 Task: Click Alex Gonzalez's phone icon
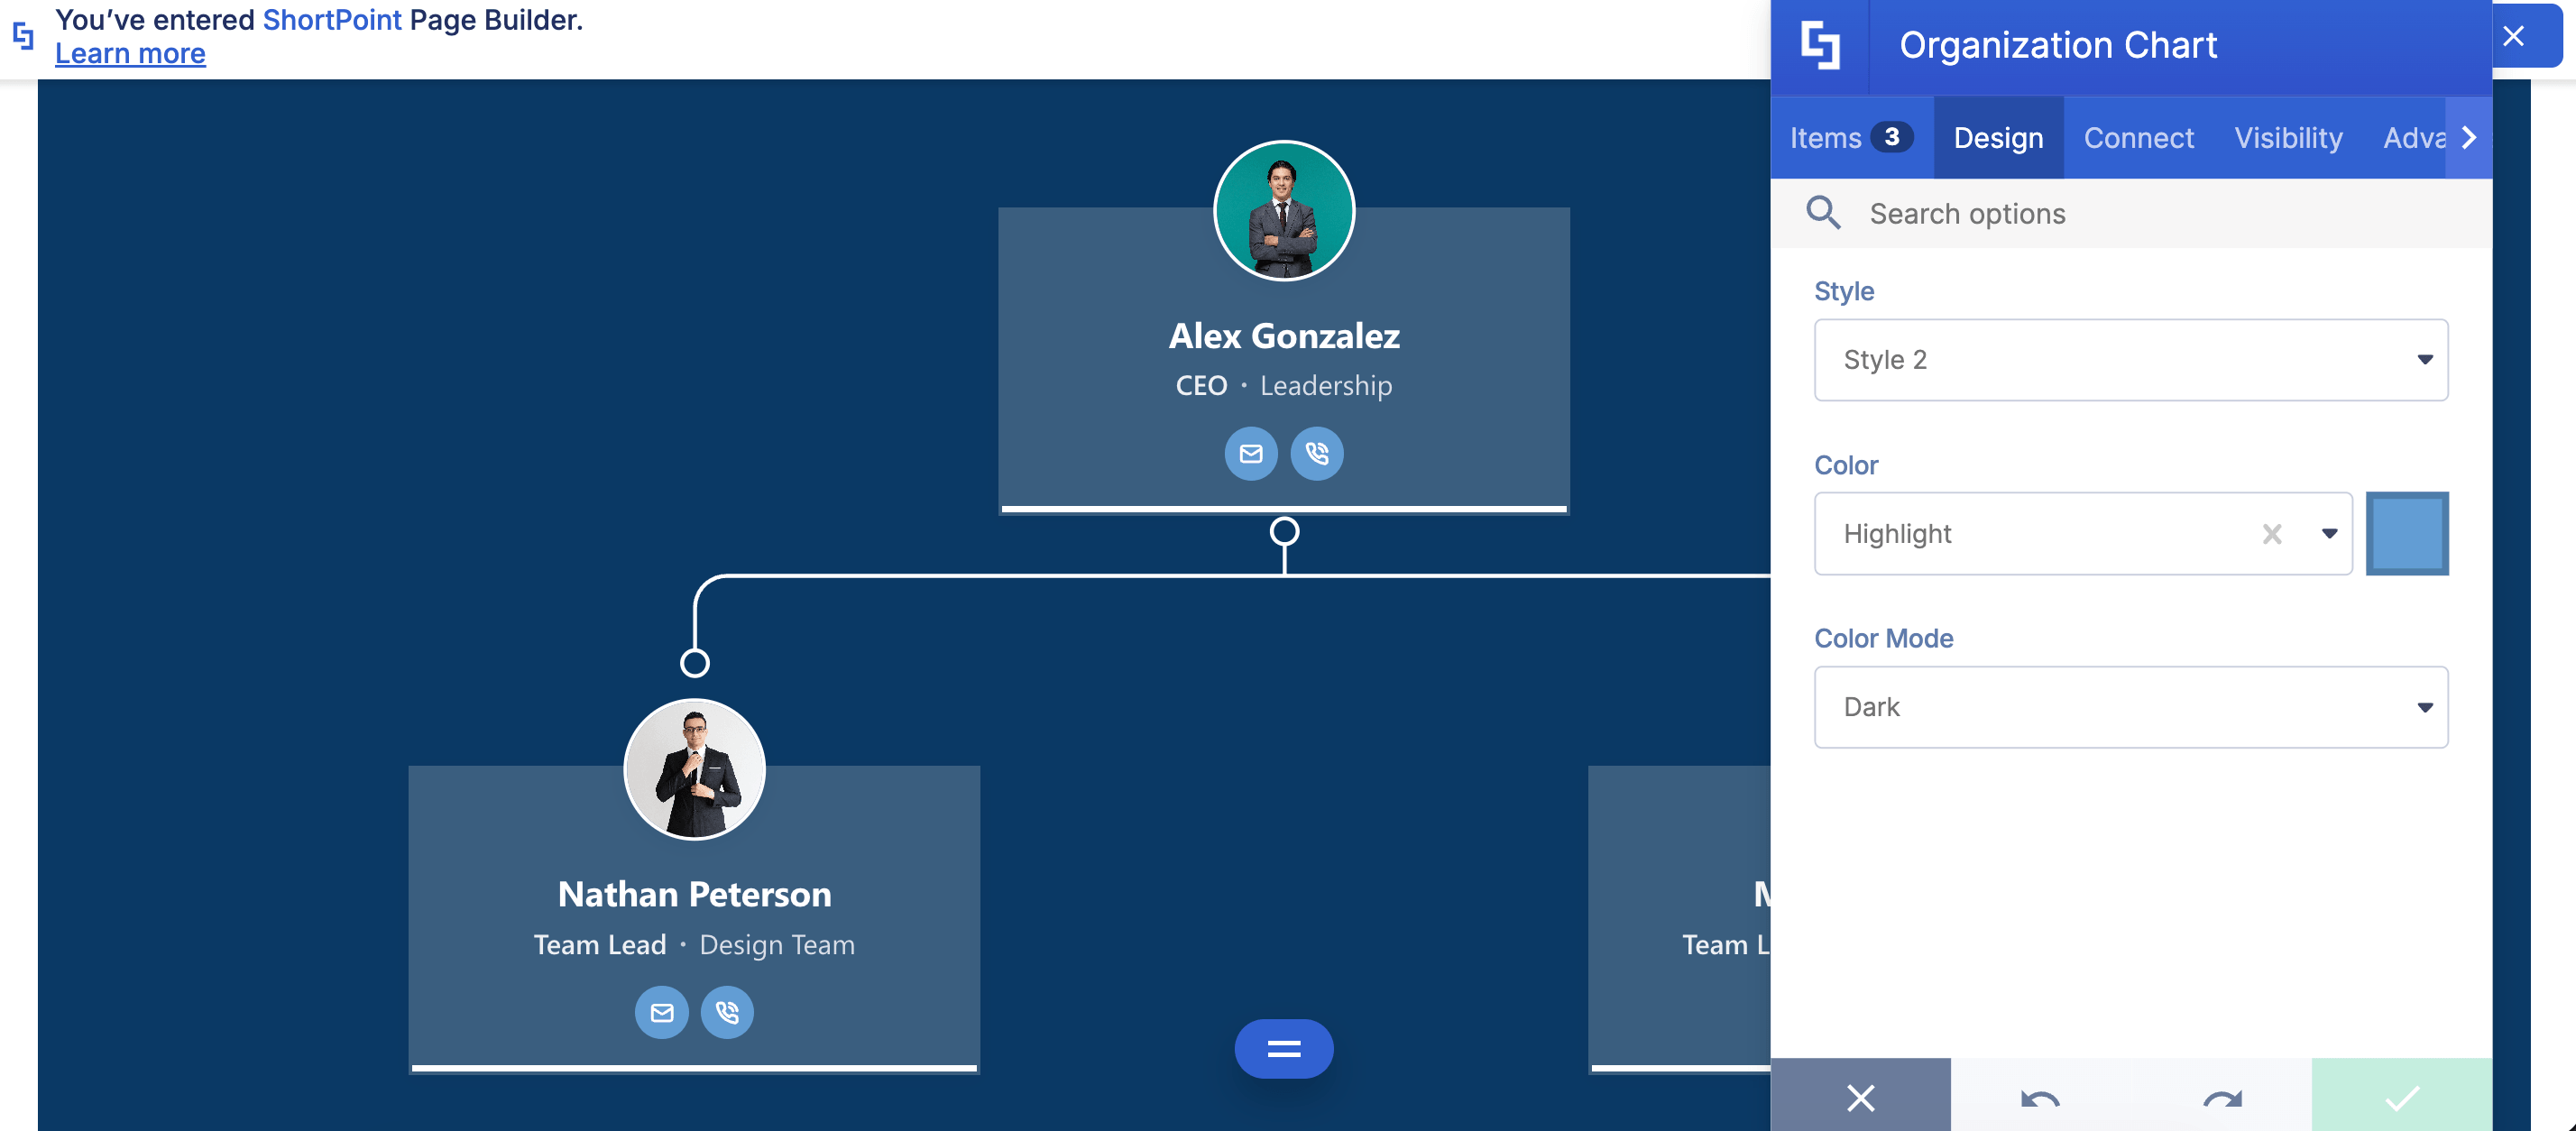pyautogui.click(x=1317, y=454)
